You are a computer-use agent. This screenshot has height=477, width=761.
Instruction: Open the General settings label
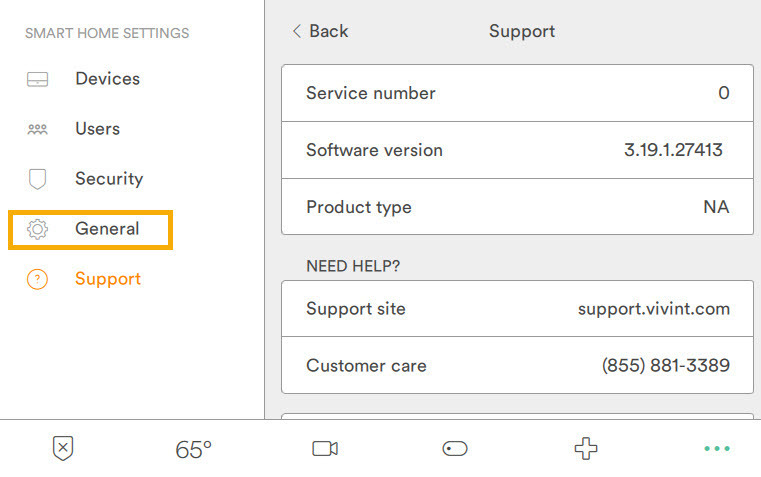tap(107, 229)
